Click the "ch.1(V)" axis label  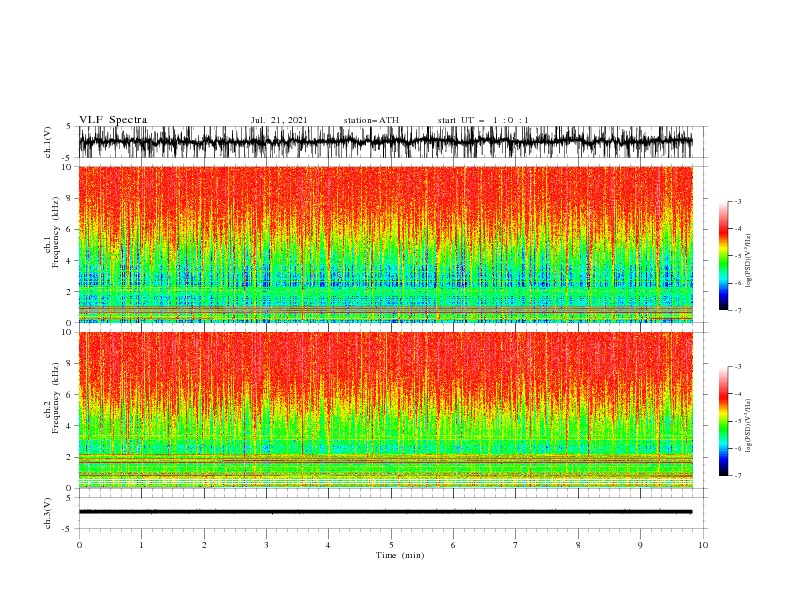[x=48, y=142]
